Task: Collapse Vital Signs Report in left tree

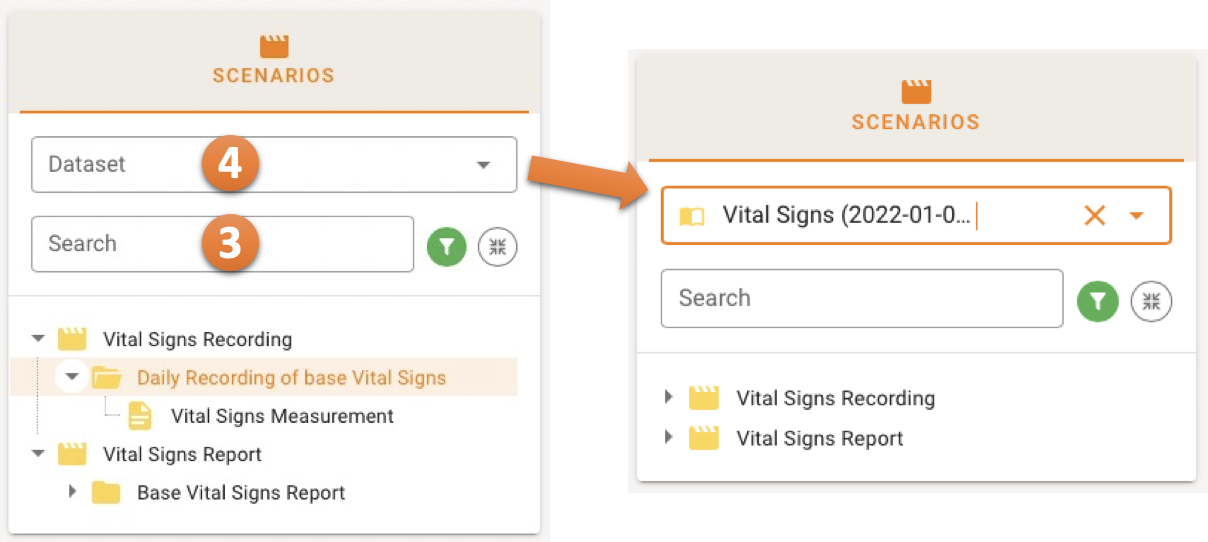Action: [x=39, y=454]
